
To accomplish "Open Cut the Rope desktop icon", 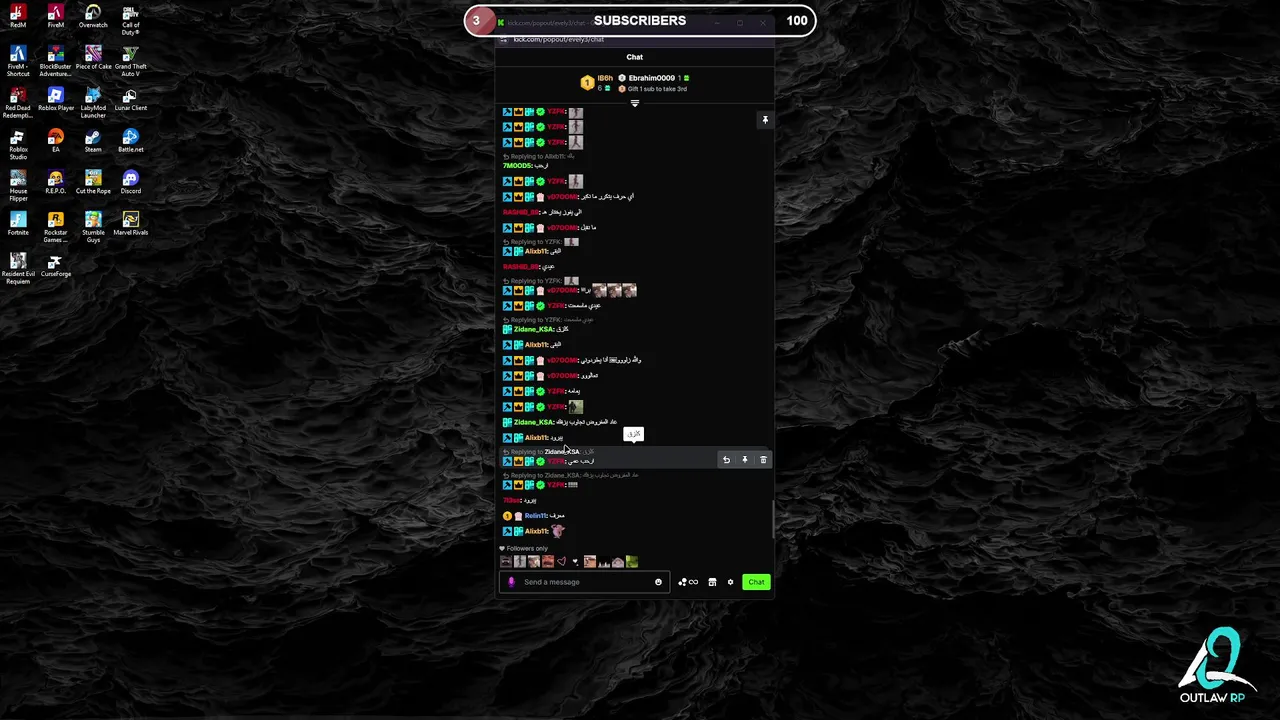I will (x=93, y=183).
